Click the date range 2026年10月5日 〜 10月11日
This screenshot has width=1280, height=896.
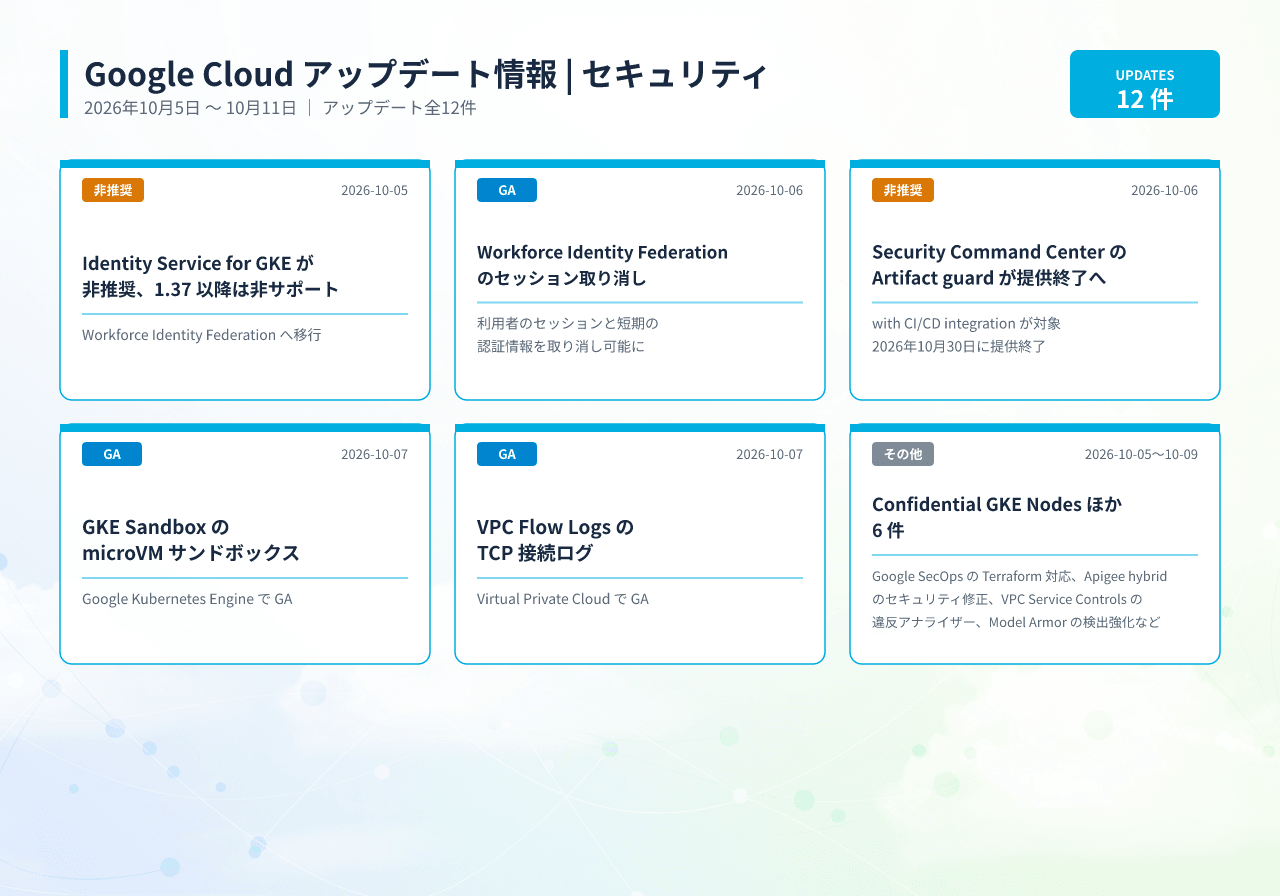click(x=190, y=108)
